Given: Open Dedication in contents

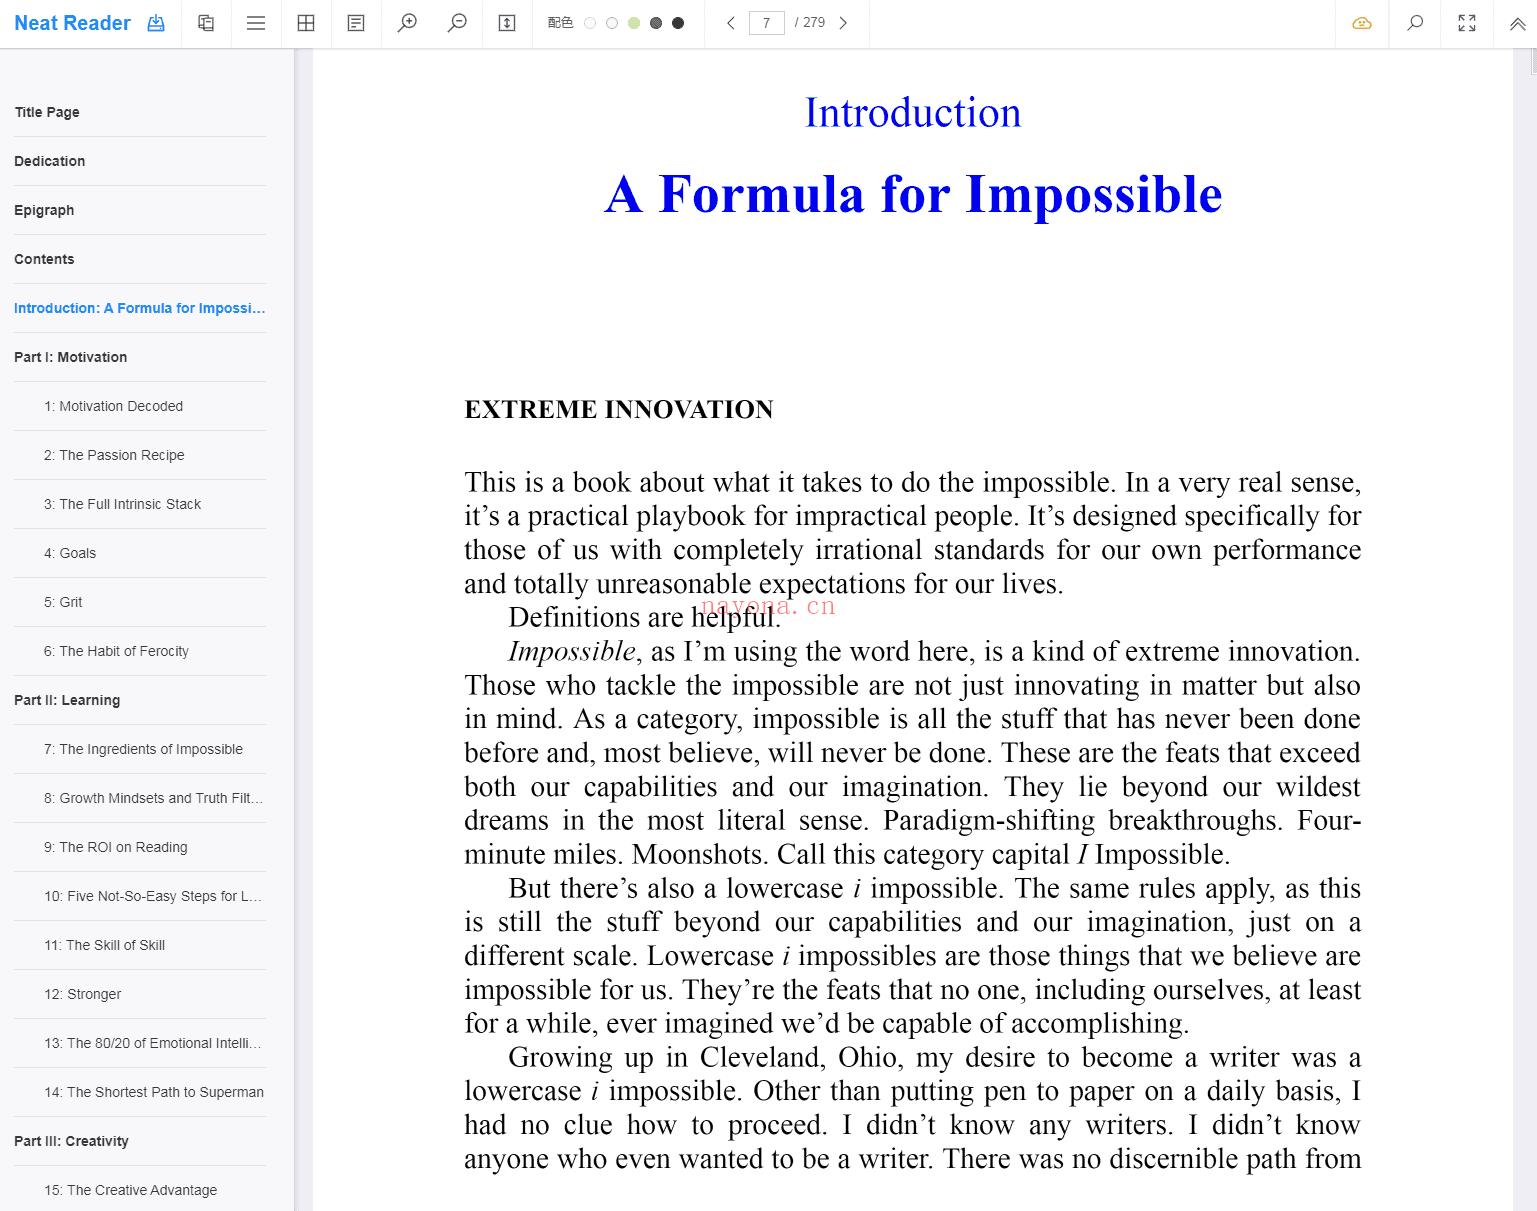Looking at the screenshot, I should point(140,161).
